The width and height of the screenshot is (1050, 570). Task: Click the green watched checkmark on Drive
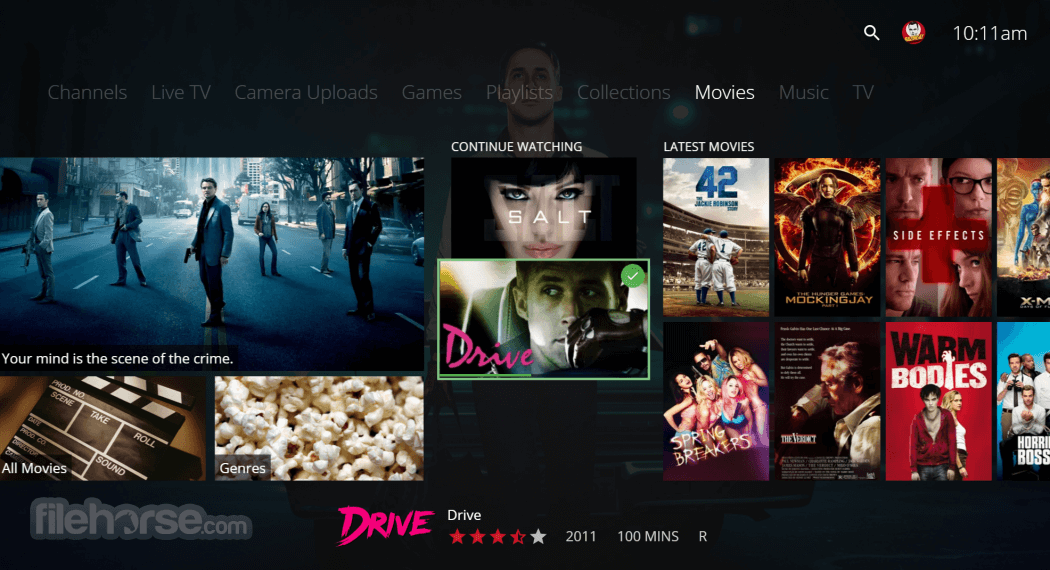pyautogui.click(x=633, y=276)
